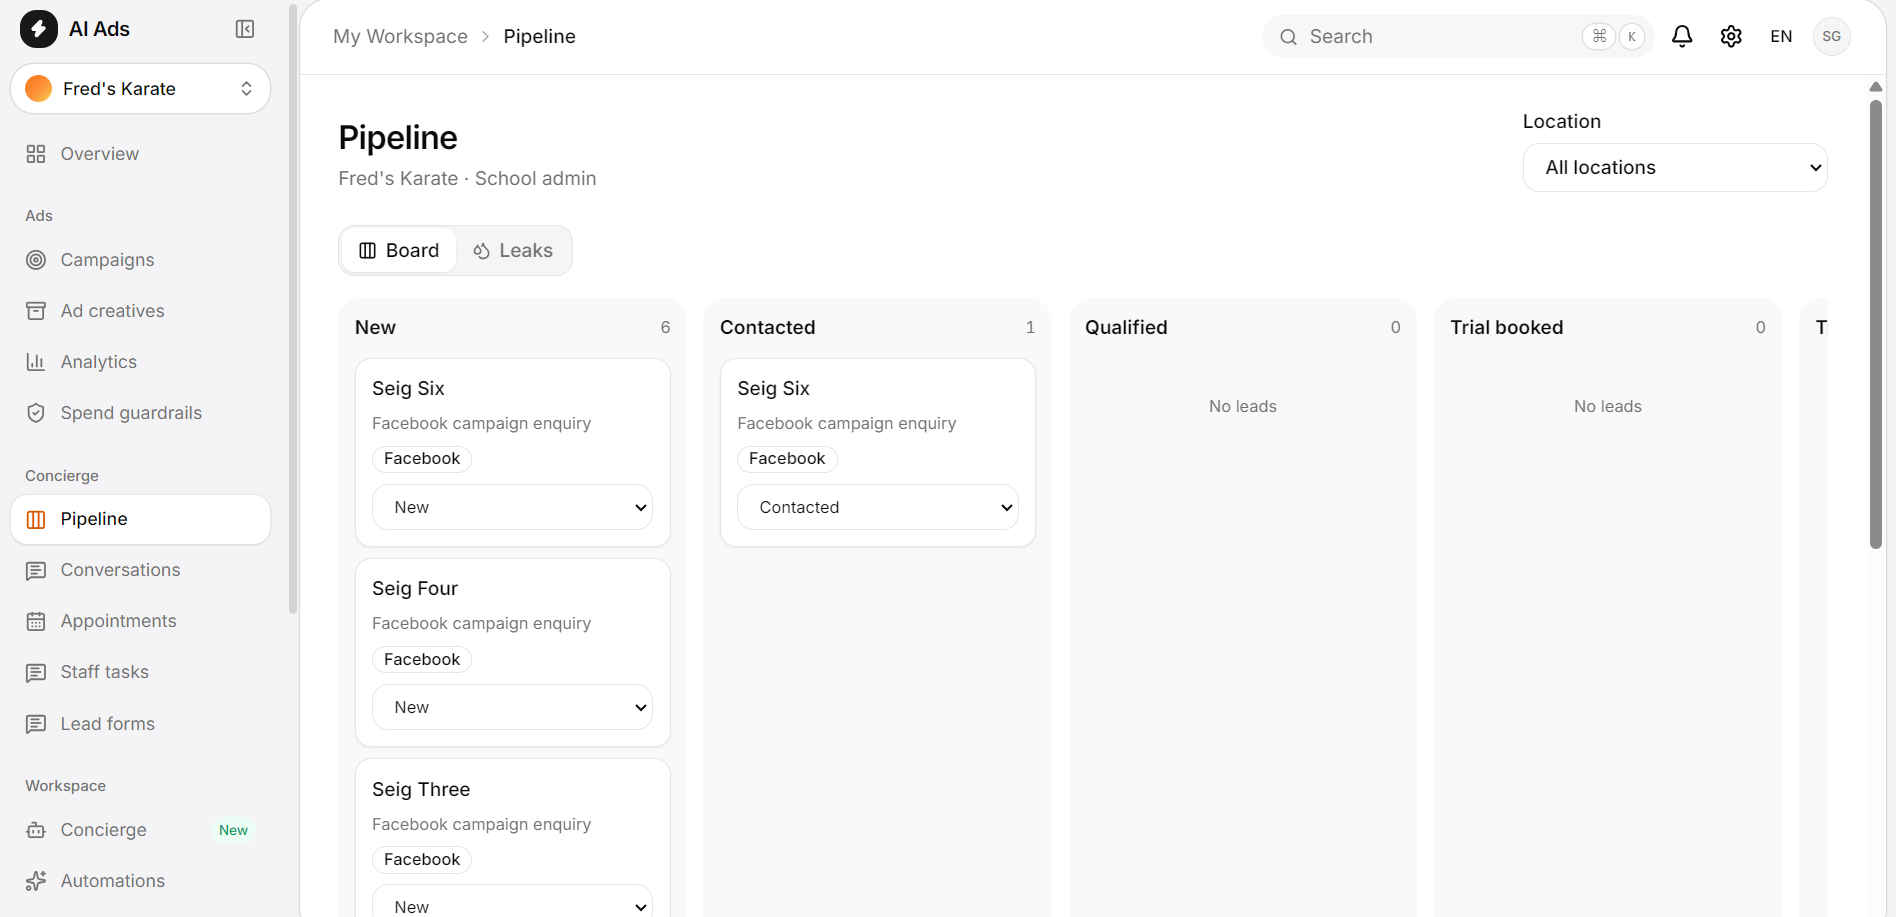Screen dimensions: 1896x917
Task: Click the Spend guardrails shield icon
Action: [x=36, y=413]
